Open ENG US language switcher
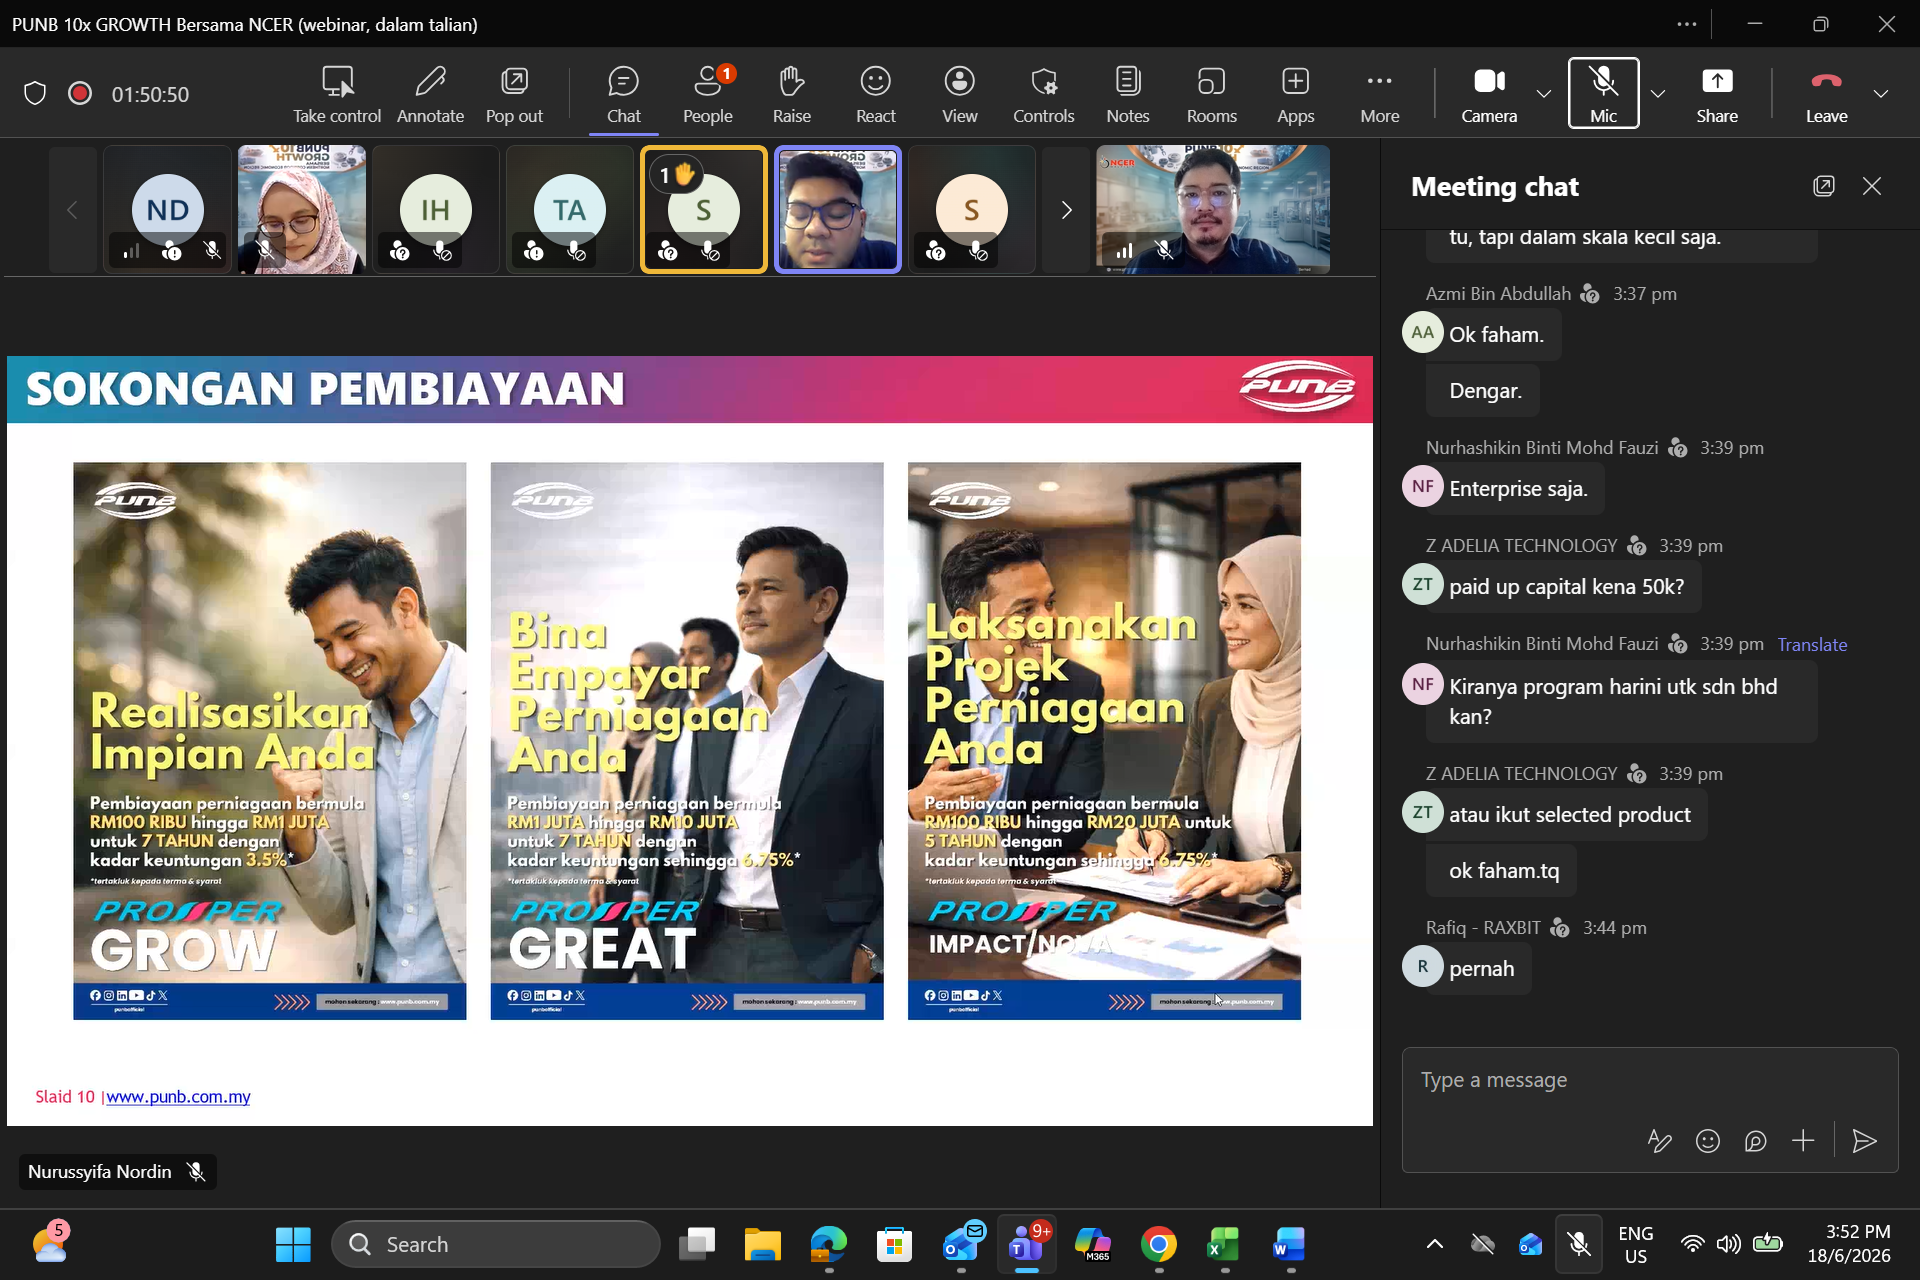1920x1280 pixels. click(1635, 1244)
